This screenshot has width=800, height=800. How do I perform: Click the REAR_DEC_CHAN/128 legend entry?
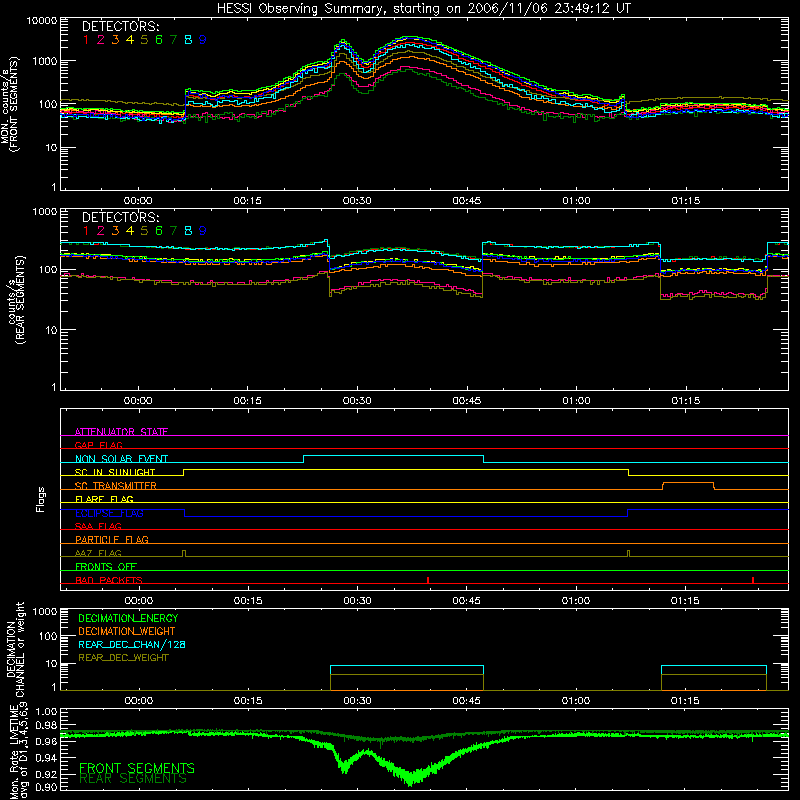tap(132, 644)
